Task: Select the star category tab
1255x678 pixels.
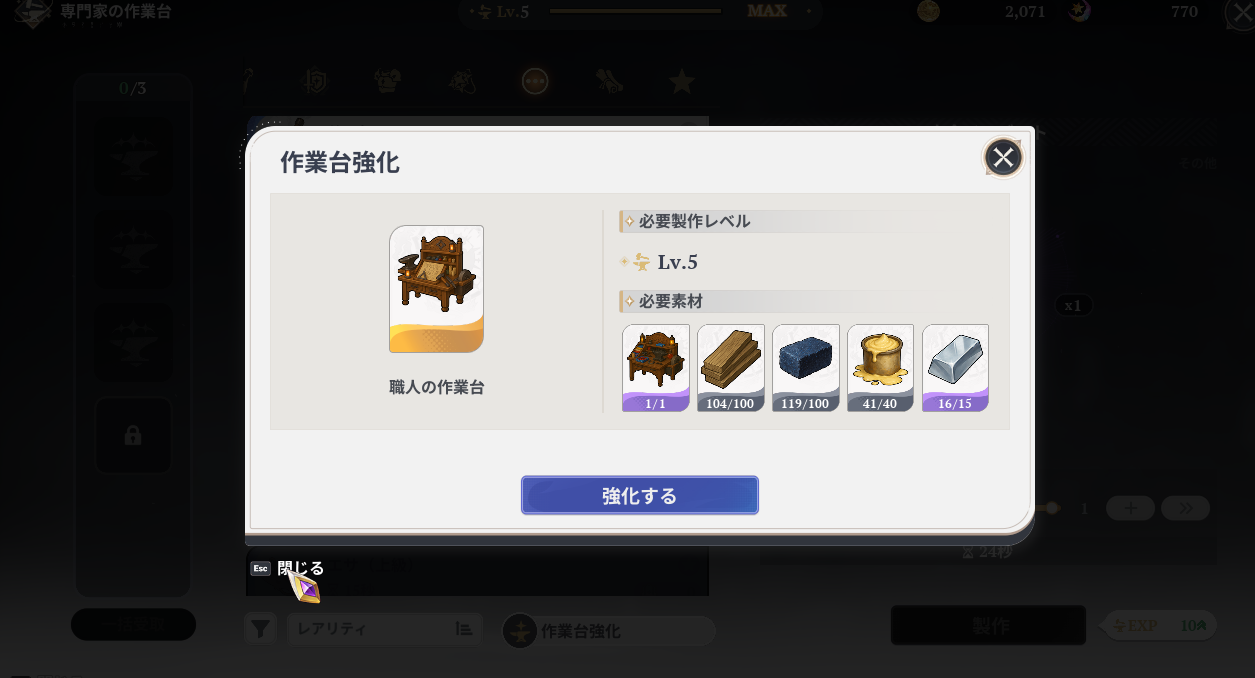Action: point(682,81)
